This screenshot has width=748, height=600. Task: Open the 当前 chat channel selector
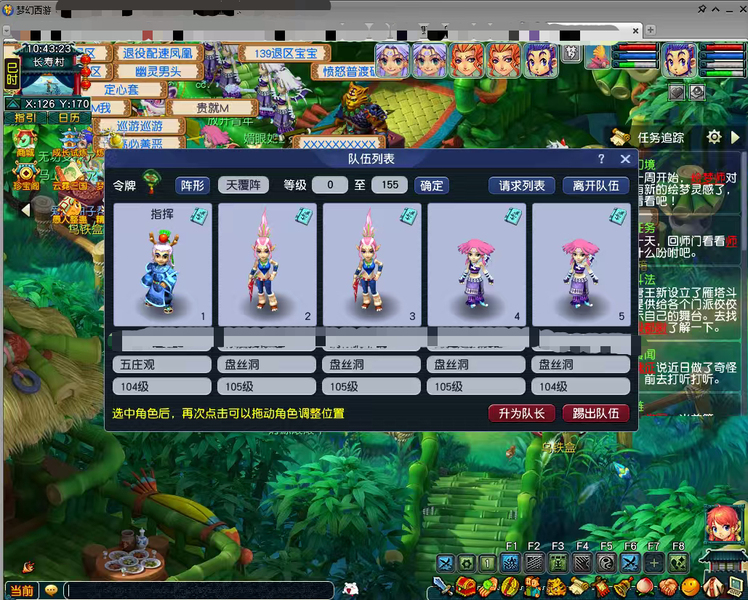click(21, 590)
